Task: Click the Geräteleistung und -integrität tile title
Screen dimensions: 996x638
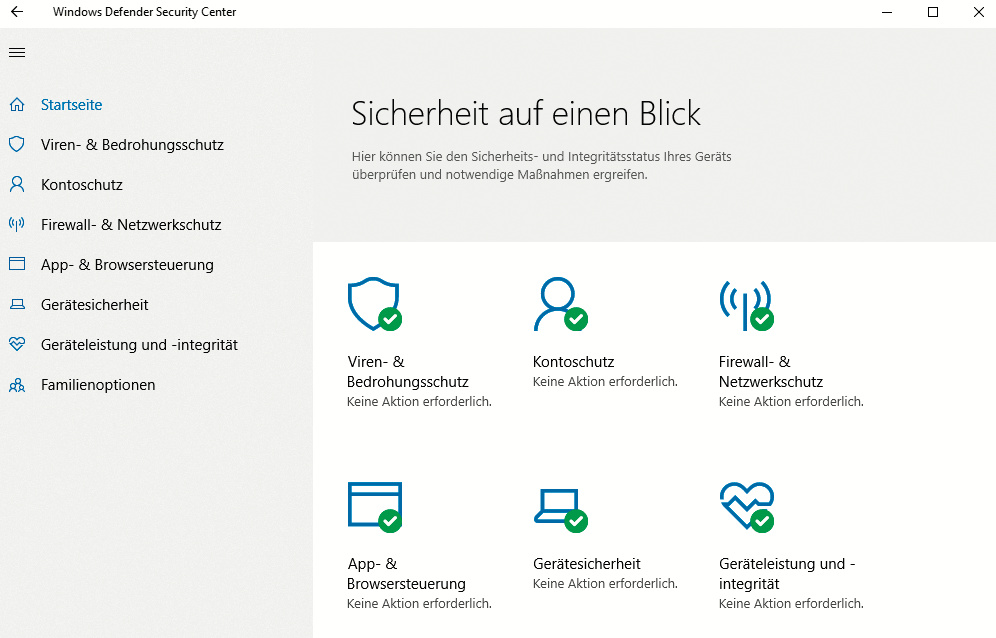Action: pyautogui.click(x=786, y=573)
